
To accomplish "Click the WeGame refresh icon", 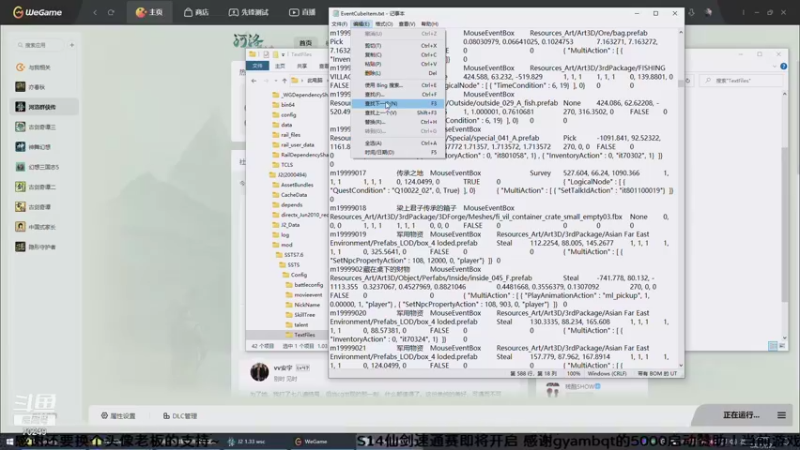I will click(x=111, y=12).
